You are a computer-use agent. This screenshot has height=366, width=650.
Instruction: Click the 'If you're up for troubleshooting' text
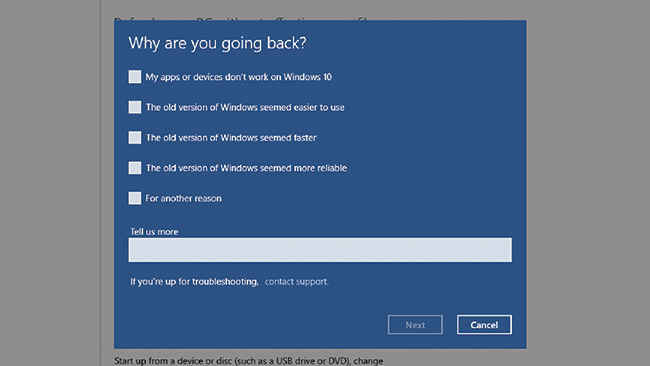pyautogui.click(x=194, y=282)
